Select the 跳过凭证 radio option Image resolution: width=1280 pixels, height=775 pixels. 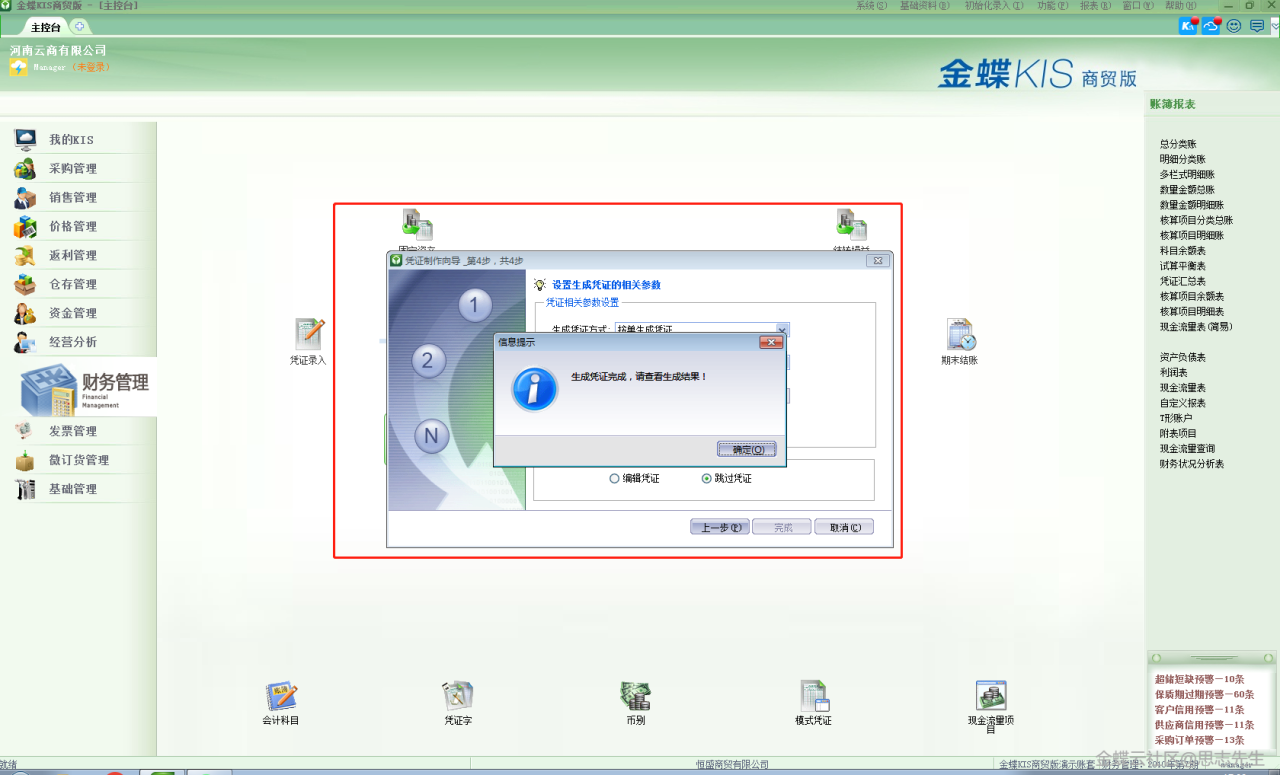pos(707,479)
